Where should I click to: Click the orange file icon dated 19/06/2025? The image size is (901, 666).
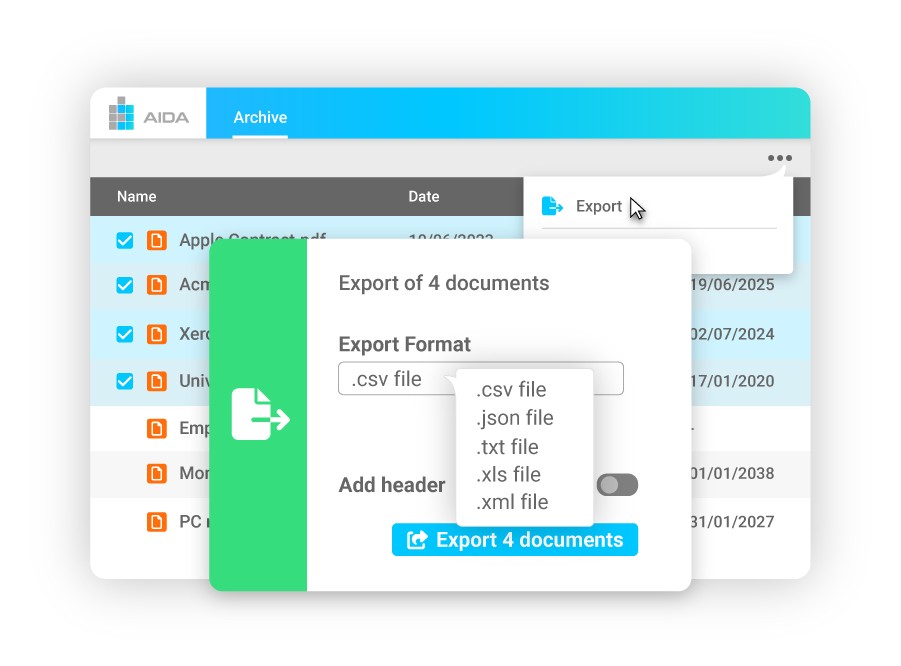point(156,285)
